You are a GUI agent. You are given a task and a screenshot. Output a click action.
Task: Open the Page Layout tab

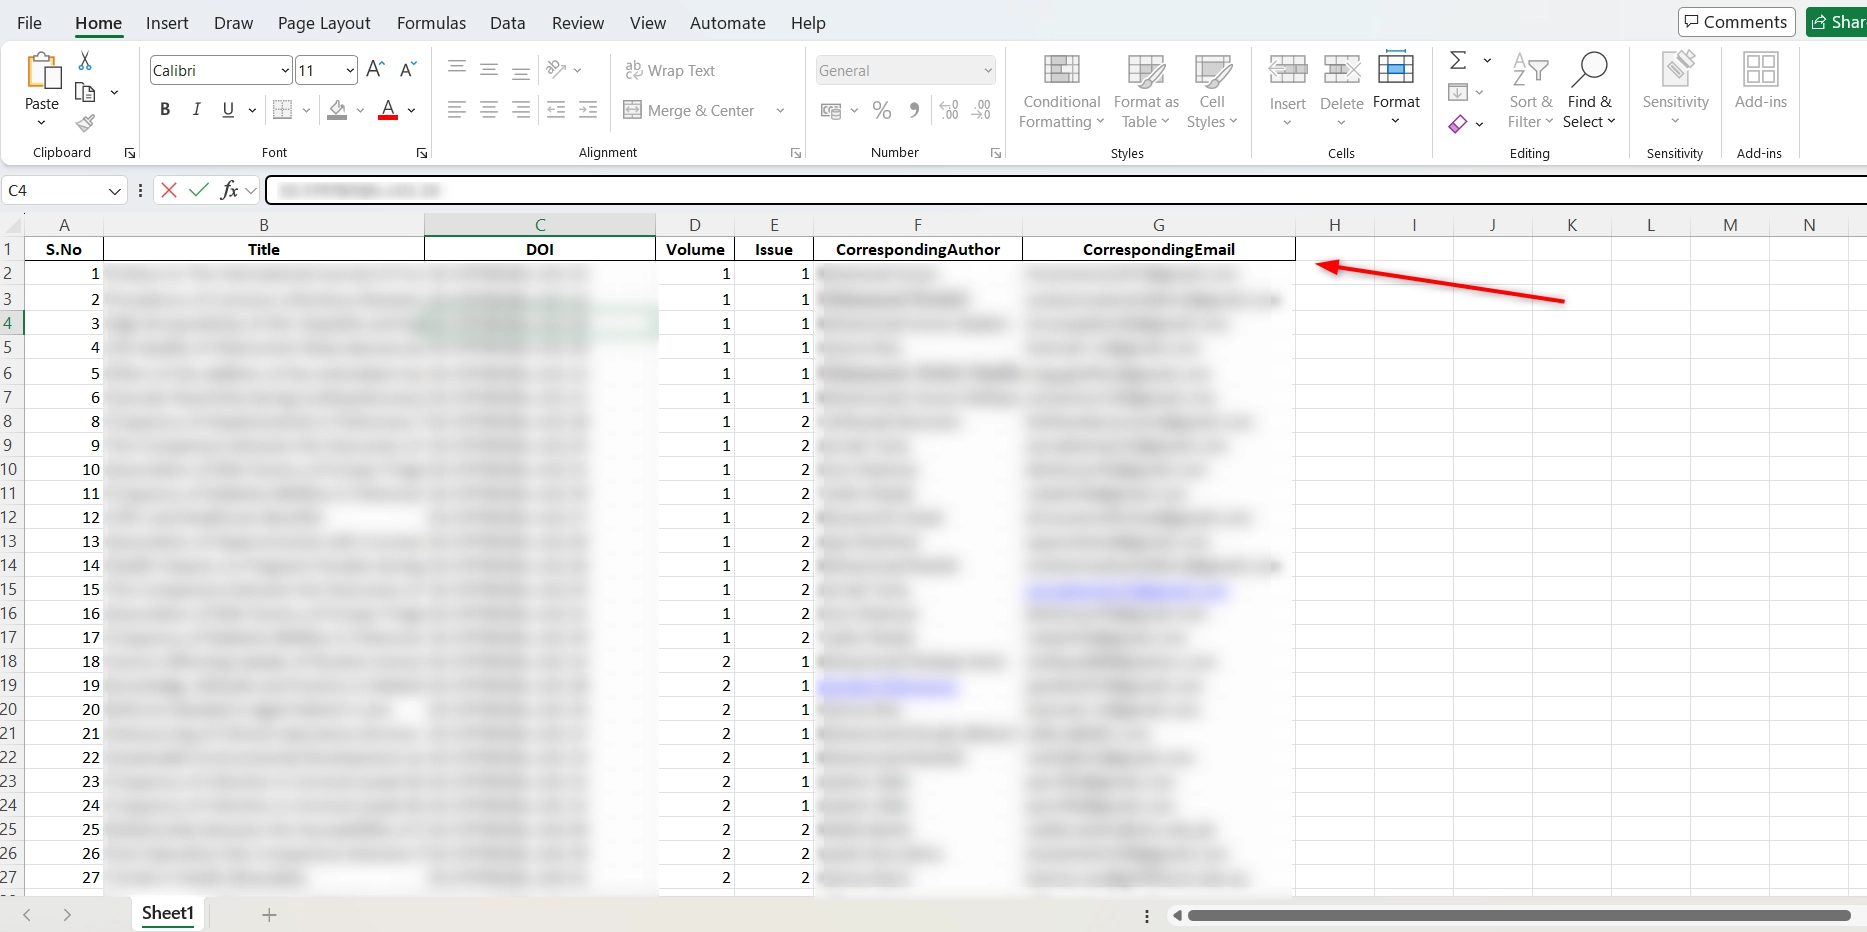[324, 23]
